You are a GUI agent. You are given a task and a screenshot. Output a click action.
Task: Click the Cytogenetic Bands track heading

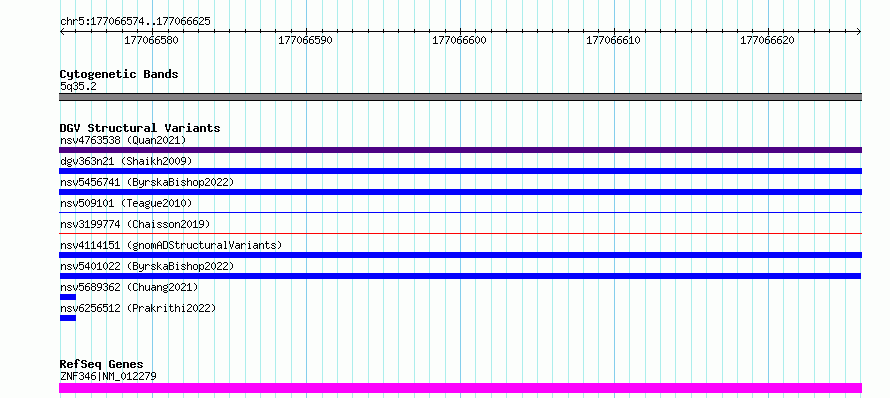(119, 74)
